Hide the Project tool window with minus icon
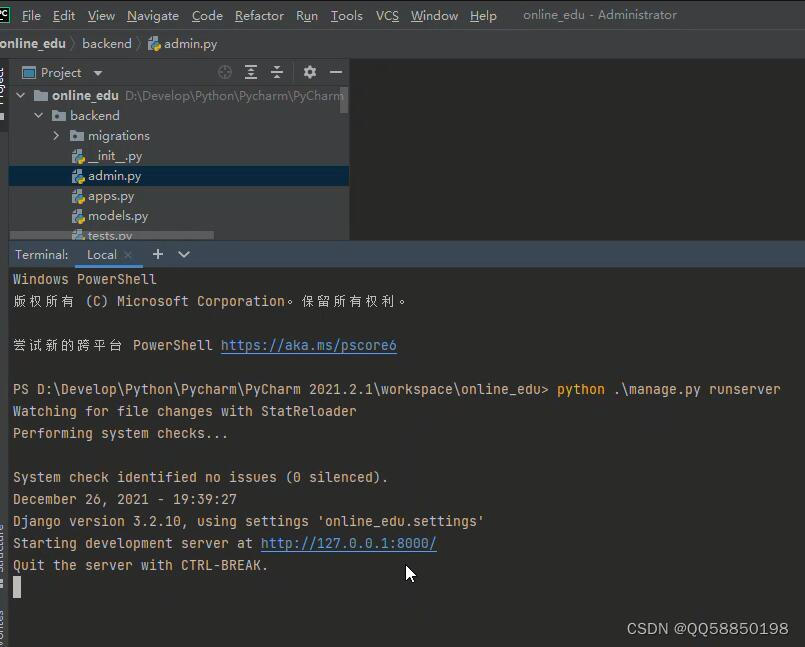 pyautogui.click(x=334, y=72)
